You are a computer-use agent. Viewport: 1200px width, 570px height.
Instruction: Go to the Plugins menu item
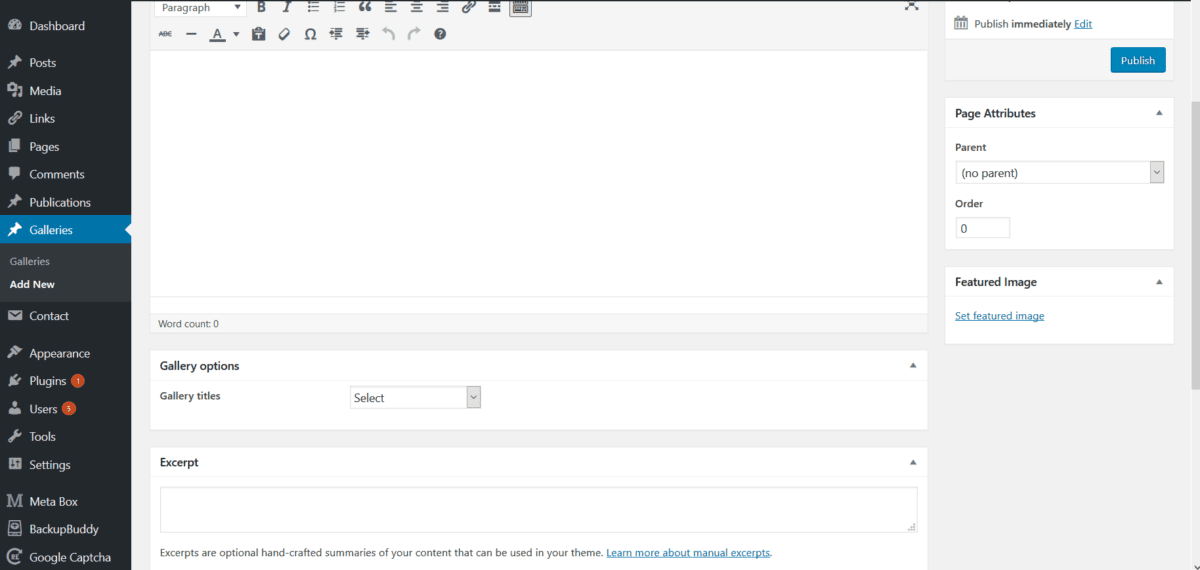47,381
